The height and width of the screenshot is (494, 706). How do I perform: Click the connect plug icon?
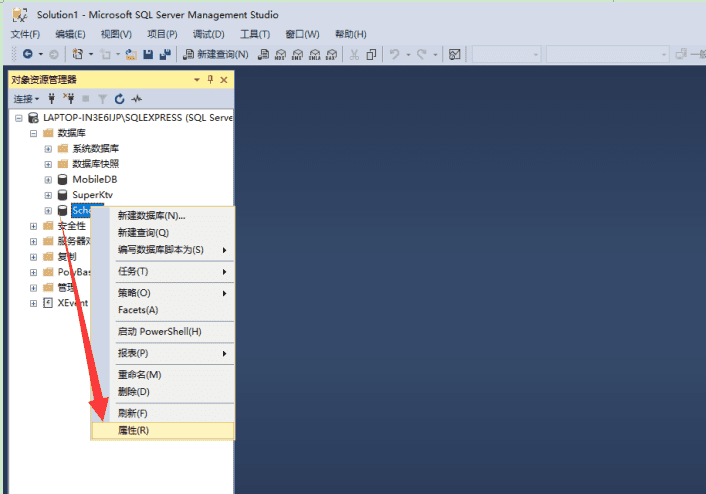click(x=52, y=99)
